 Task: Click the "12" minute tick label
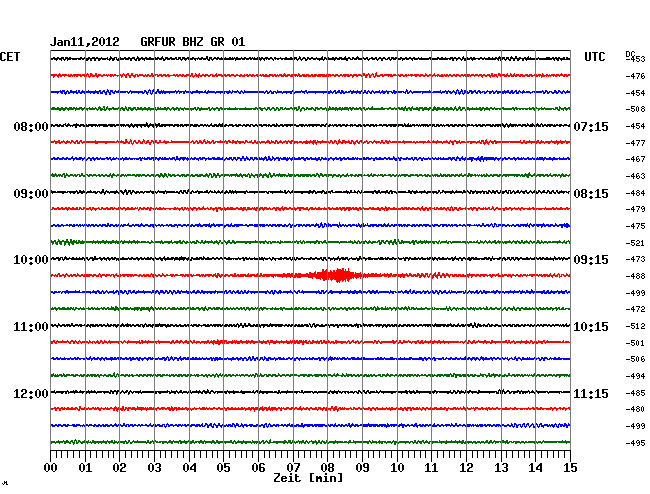click(466, 468)
